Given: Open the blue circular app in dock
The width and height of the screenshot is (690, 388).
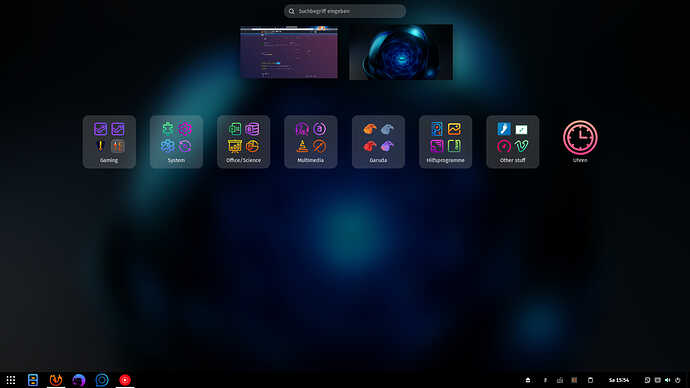Looking at the screenshot, I should (x=102, y=380).
